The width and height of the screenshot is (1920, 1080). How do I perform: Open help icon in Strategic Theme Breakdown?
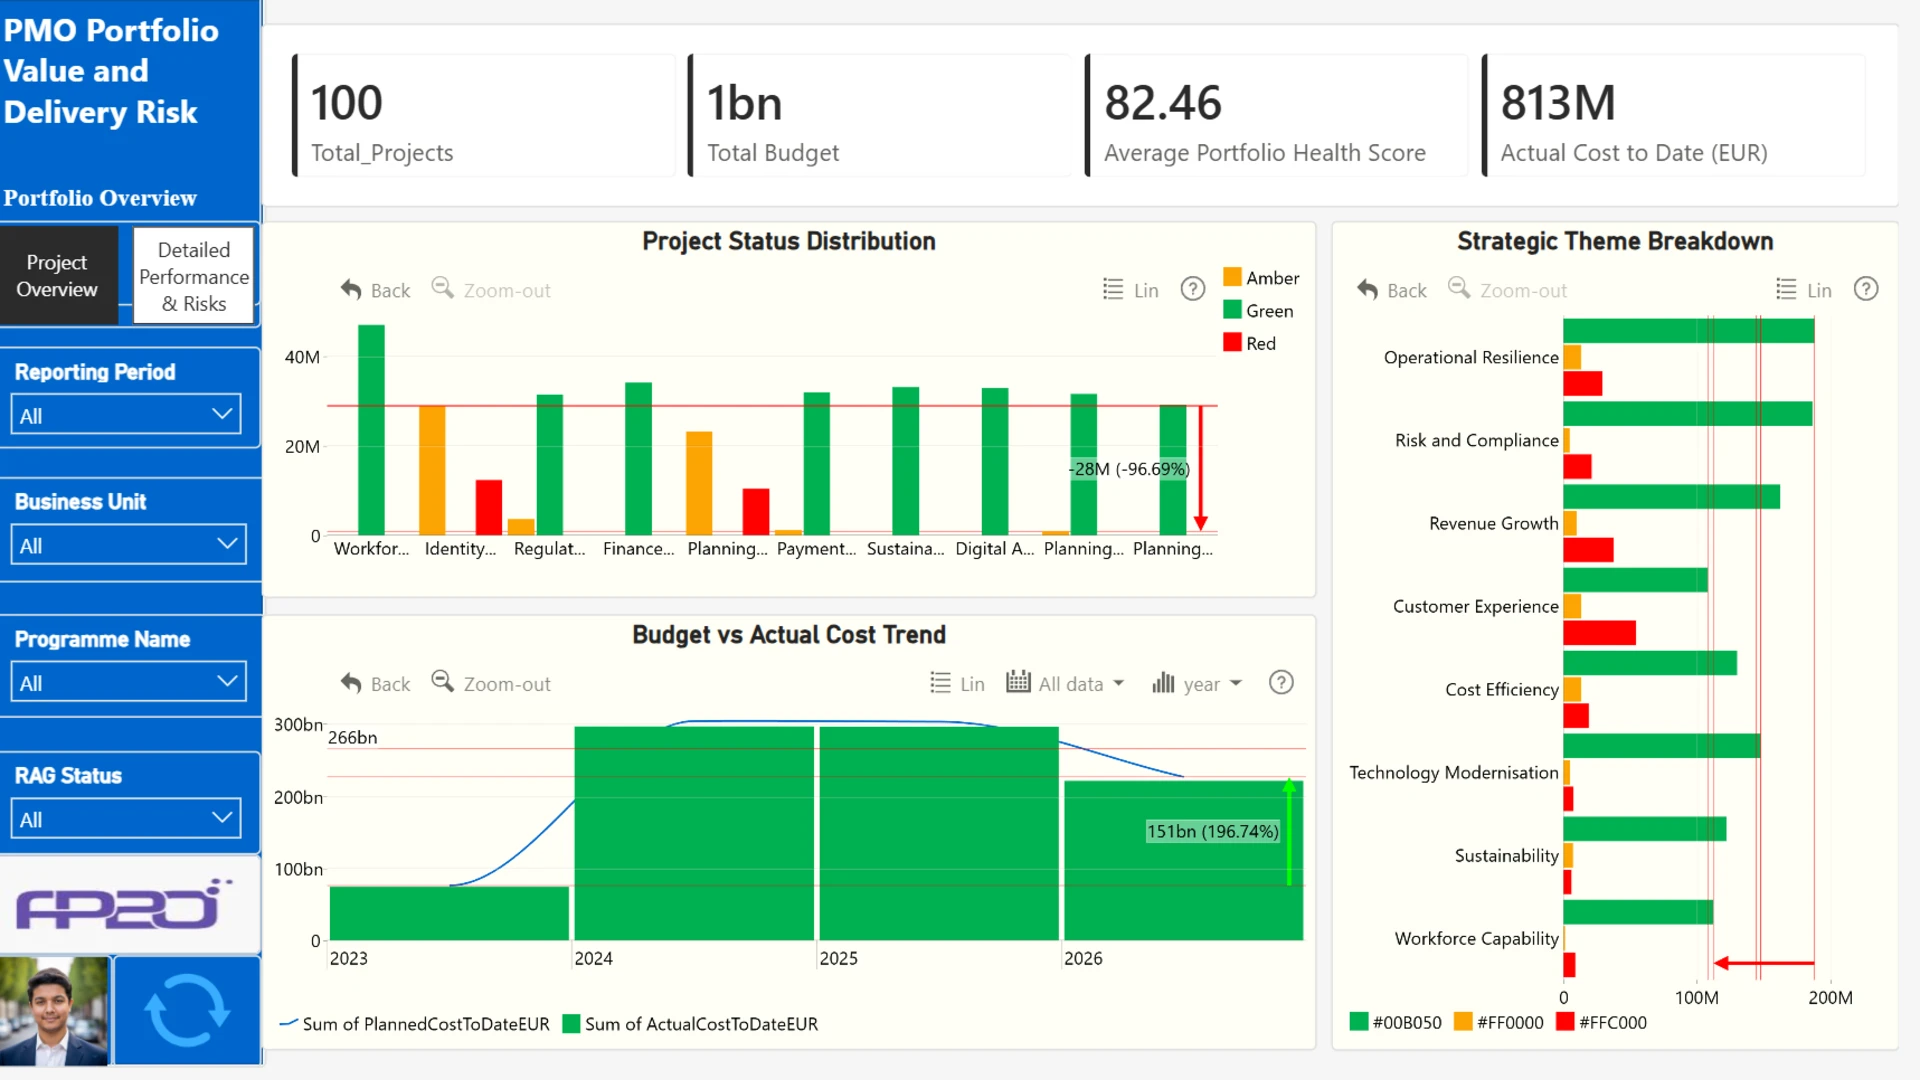(1866, 289)
